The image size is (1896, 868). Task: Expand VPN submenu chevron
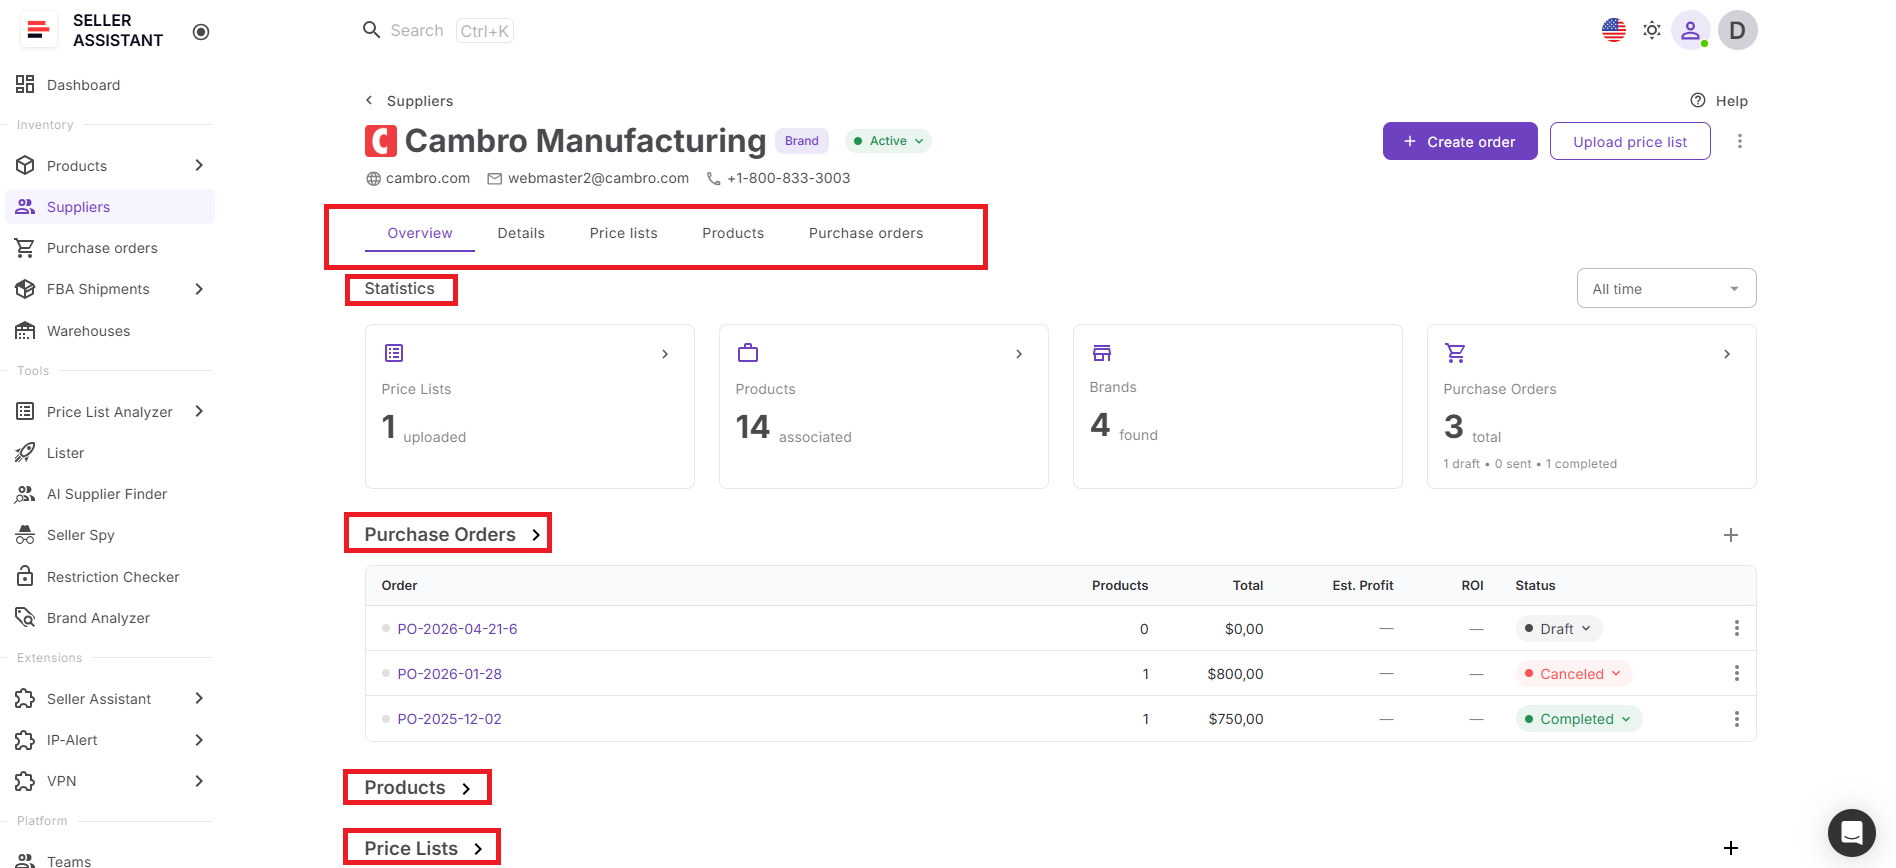point(199,781)
